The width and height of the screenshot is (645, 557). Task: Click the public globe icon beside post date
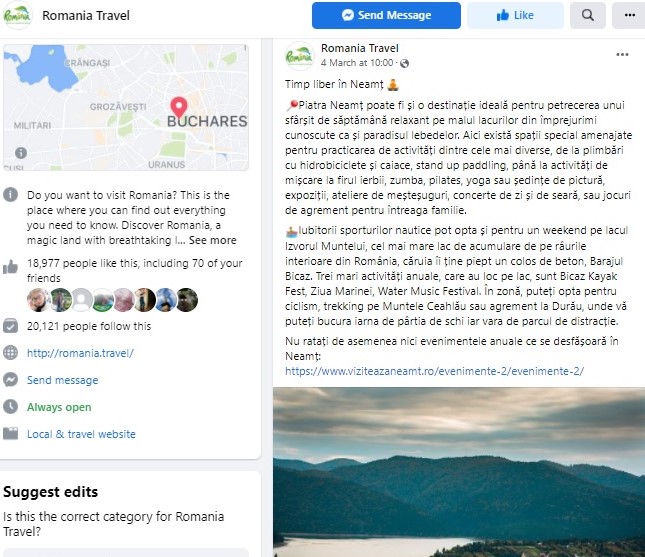point(404,63)
